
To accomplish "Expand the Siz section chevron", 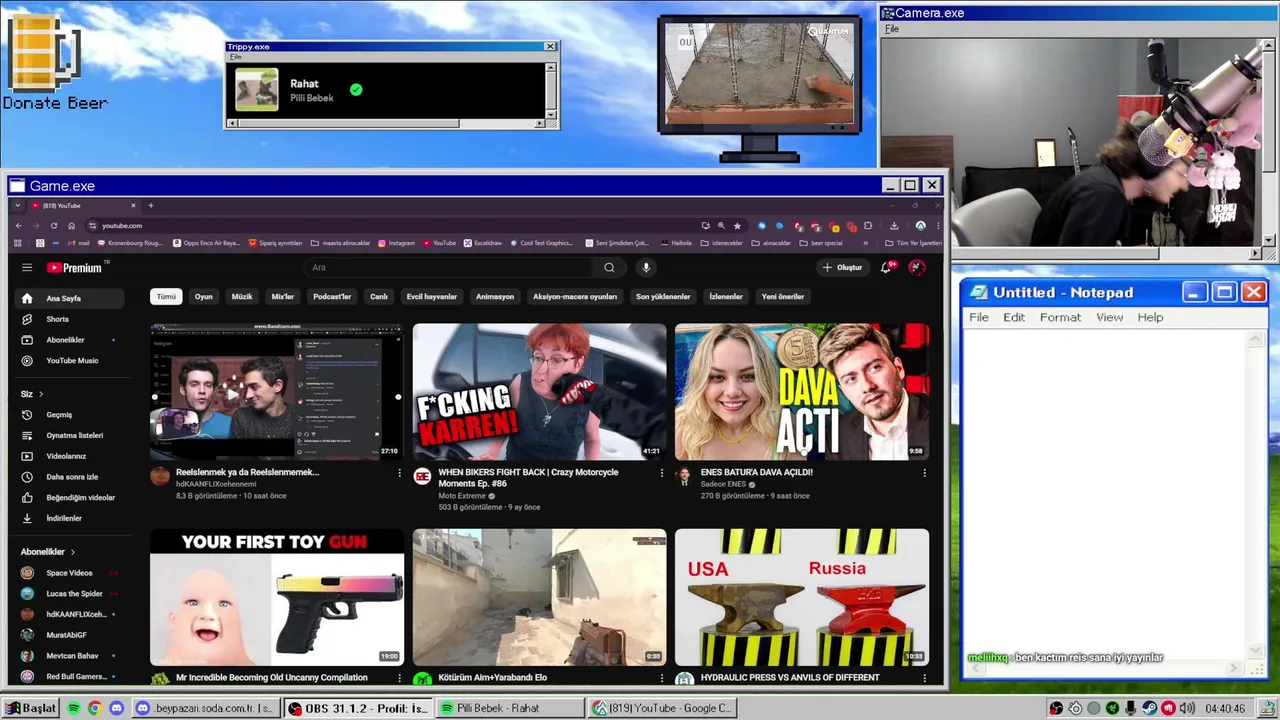I will tap(41, 394).
